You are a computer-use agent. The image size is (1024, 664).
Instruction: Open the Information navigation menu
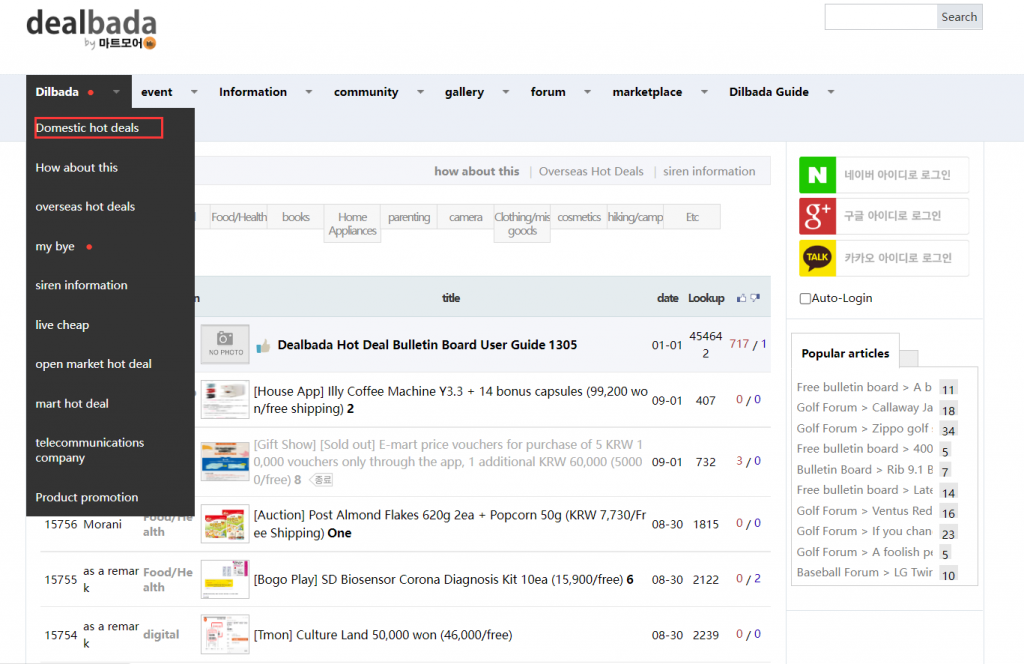pos(253,92)
